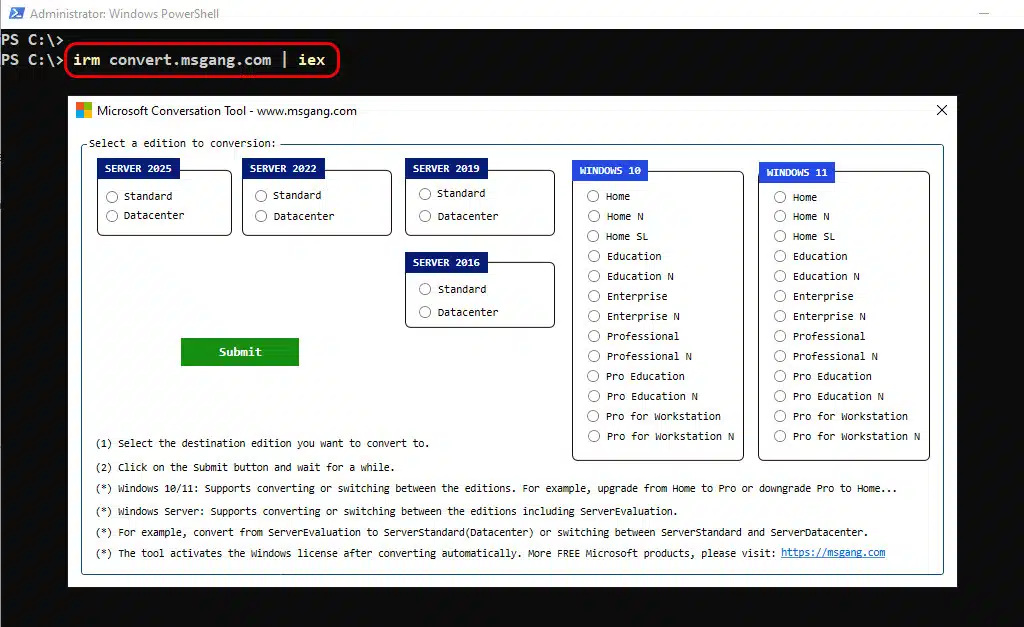Click the Microsoft logo in dialog title

[x=84, y=111]
